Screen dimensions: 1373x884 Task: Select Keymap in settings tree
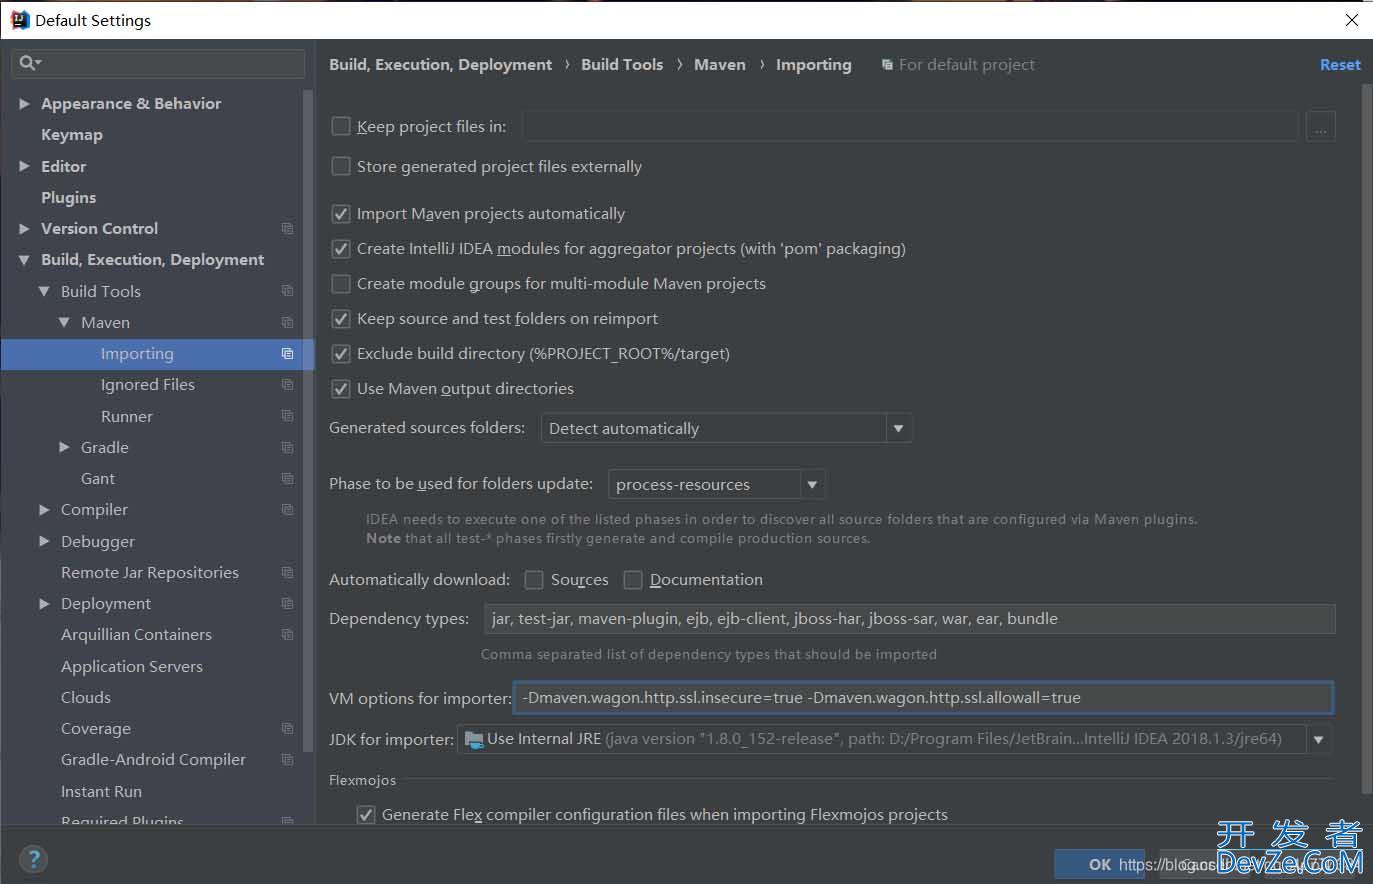pyautogui.click(x=72, y=135)
